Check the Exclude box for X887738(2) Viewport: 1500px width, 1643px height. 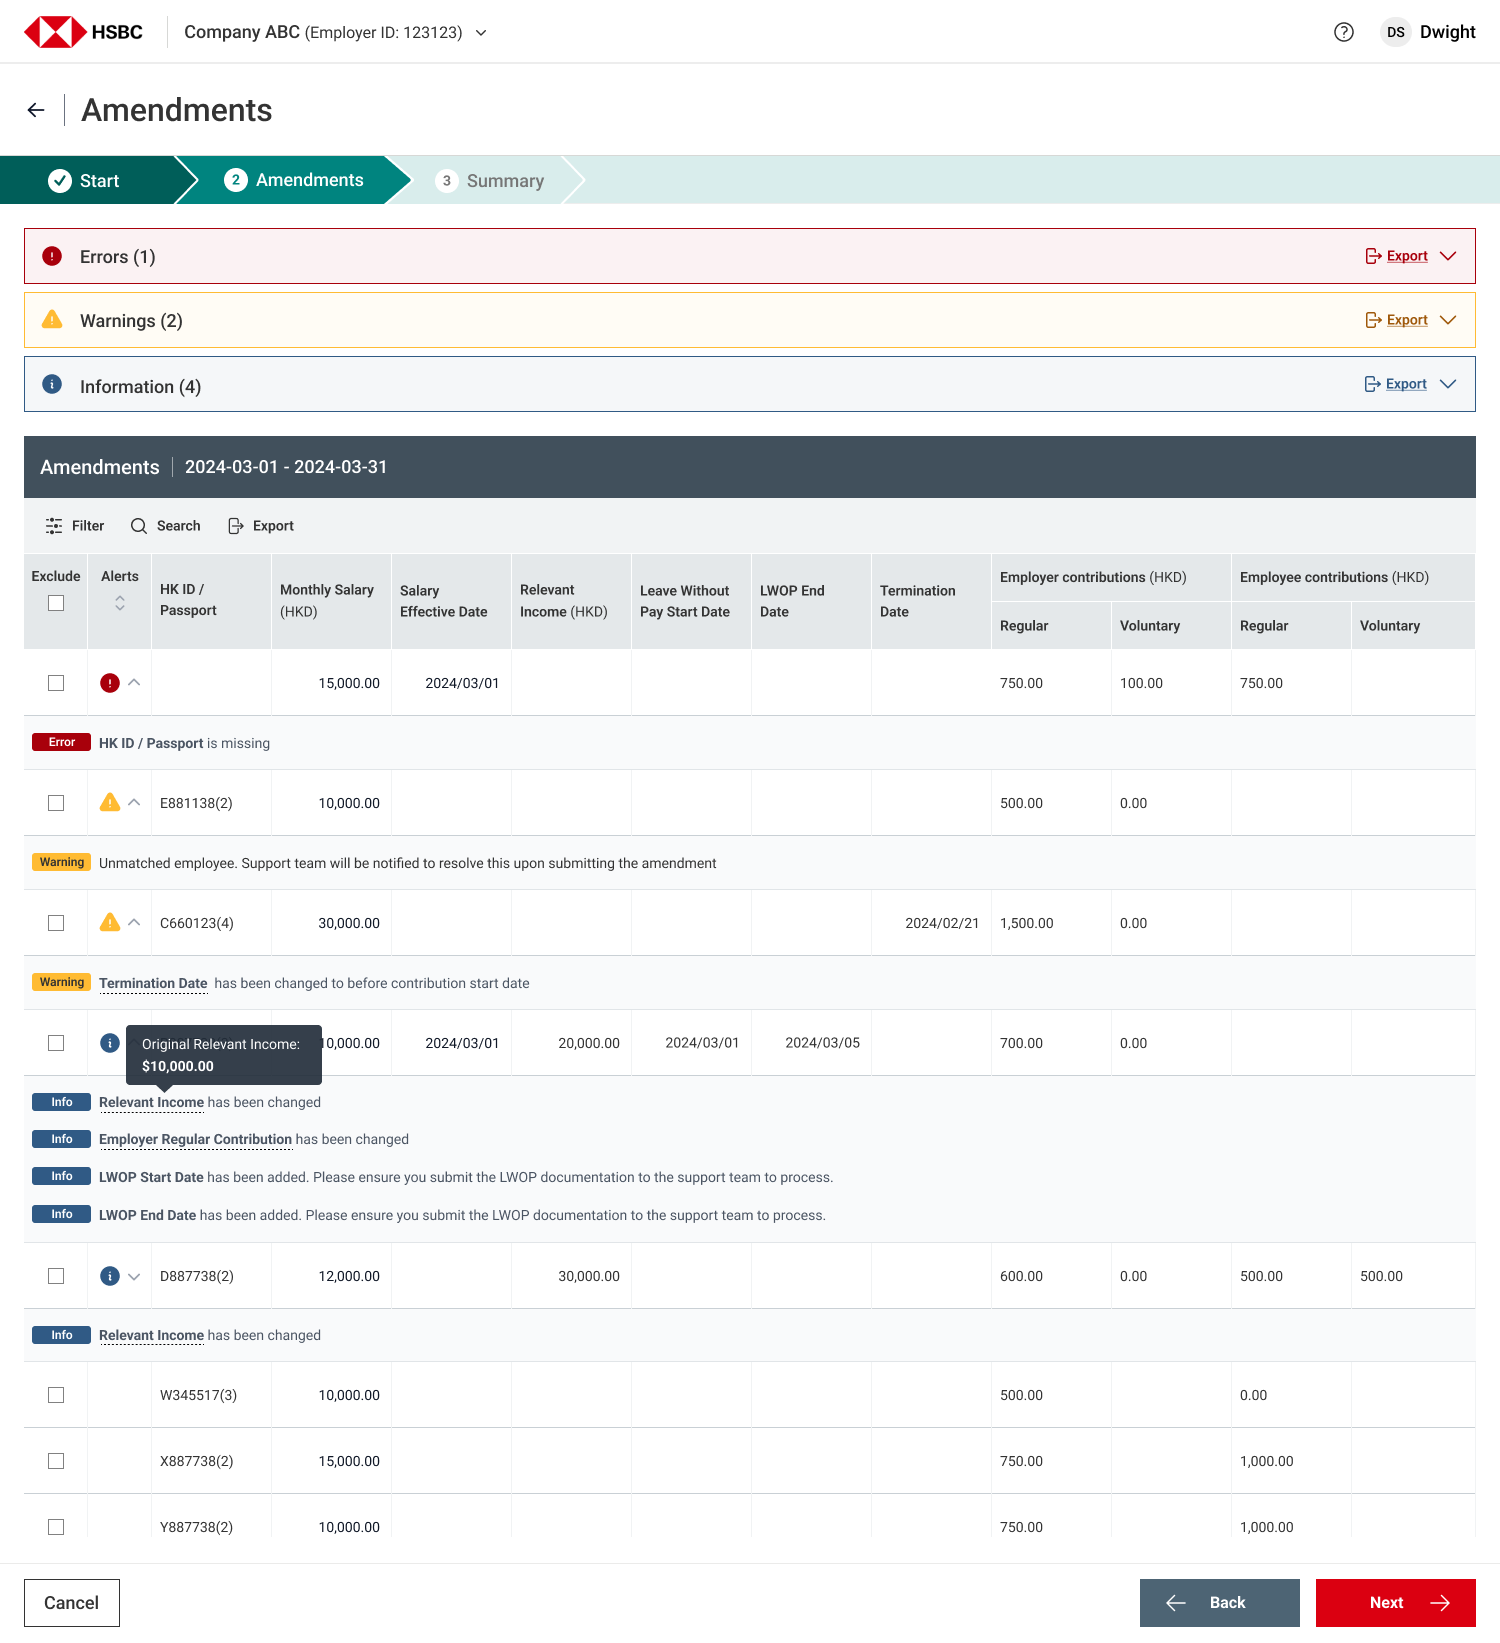pyautogui.click(x=56, y=1461)
